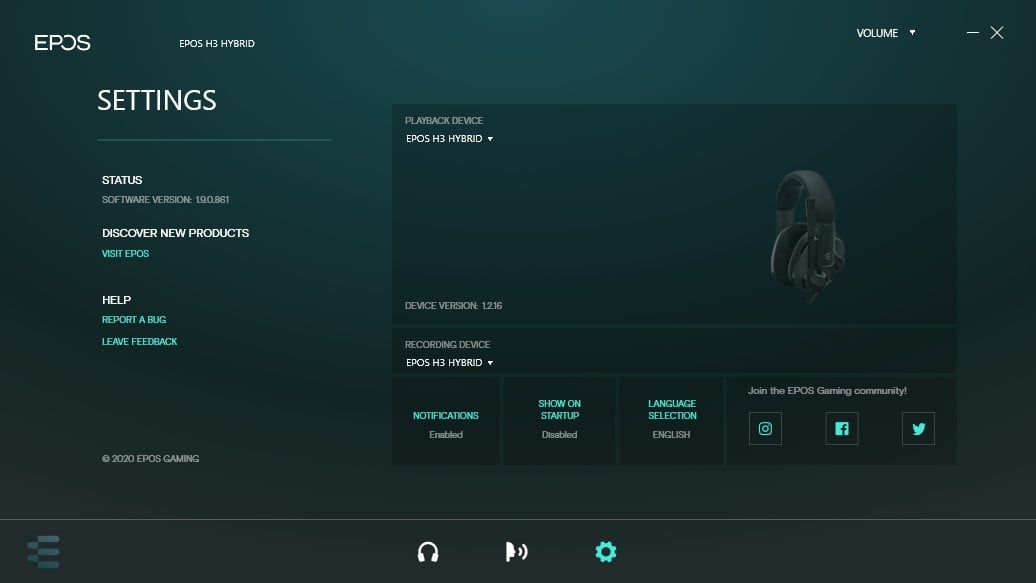1036x583 pixels.
Task: Open the Leave Feedback link
Action: point(139,342)
